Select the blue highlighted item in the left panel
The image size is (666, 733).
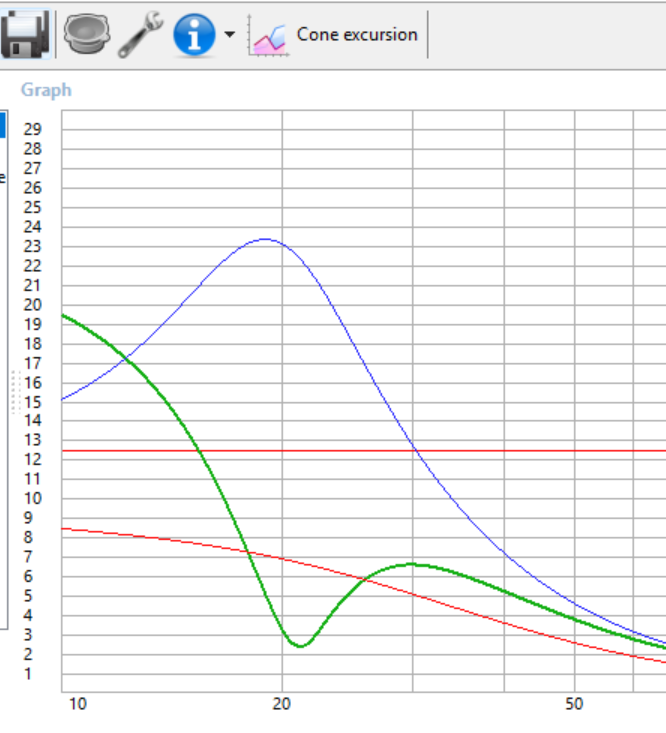coord(2,125)
